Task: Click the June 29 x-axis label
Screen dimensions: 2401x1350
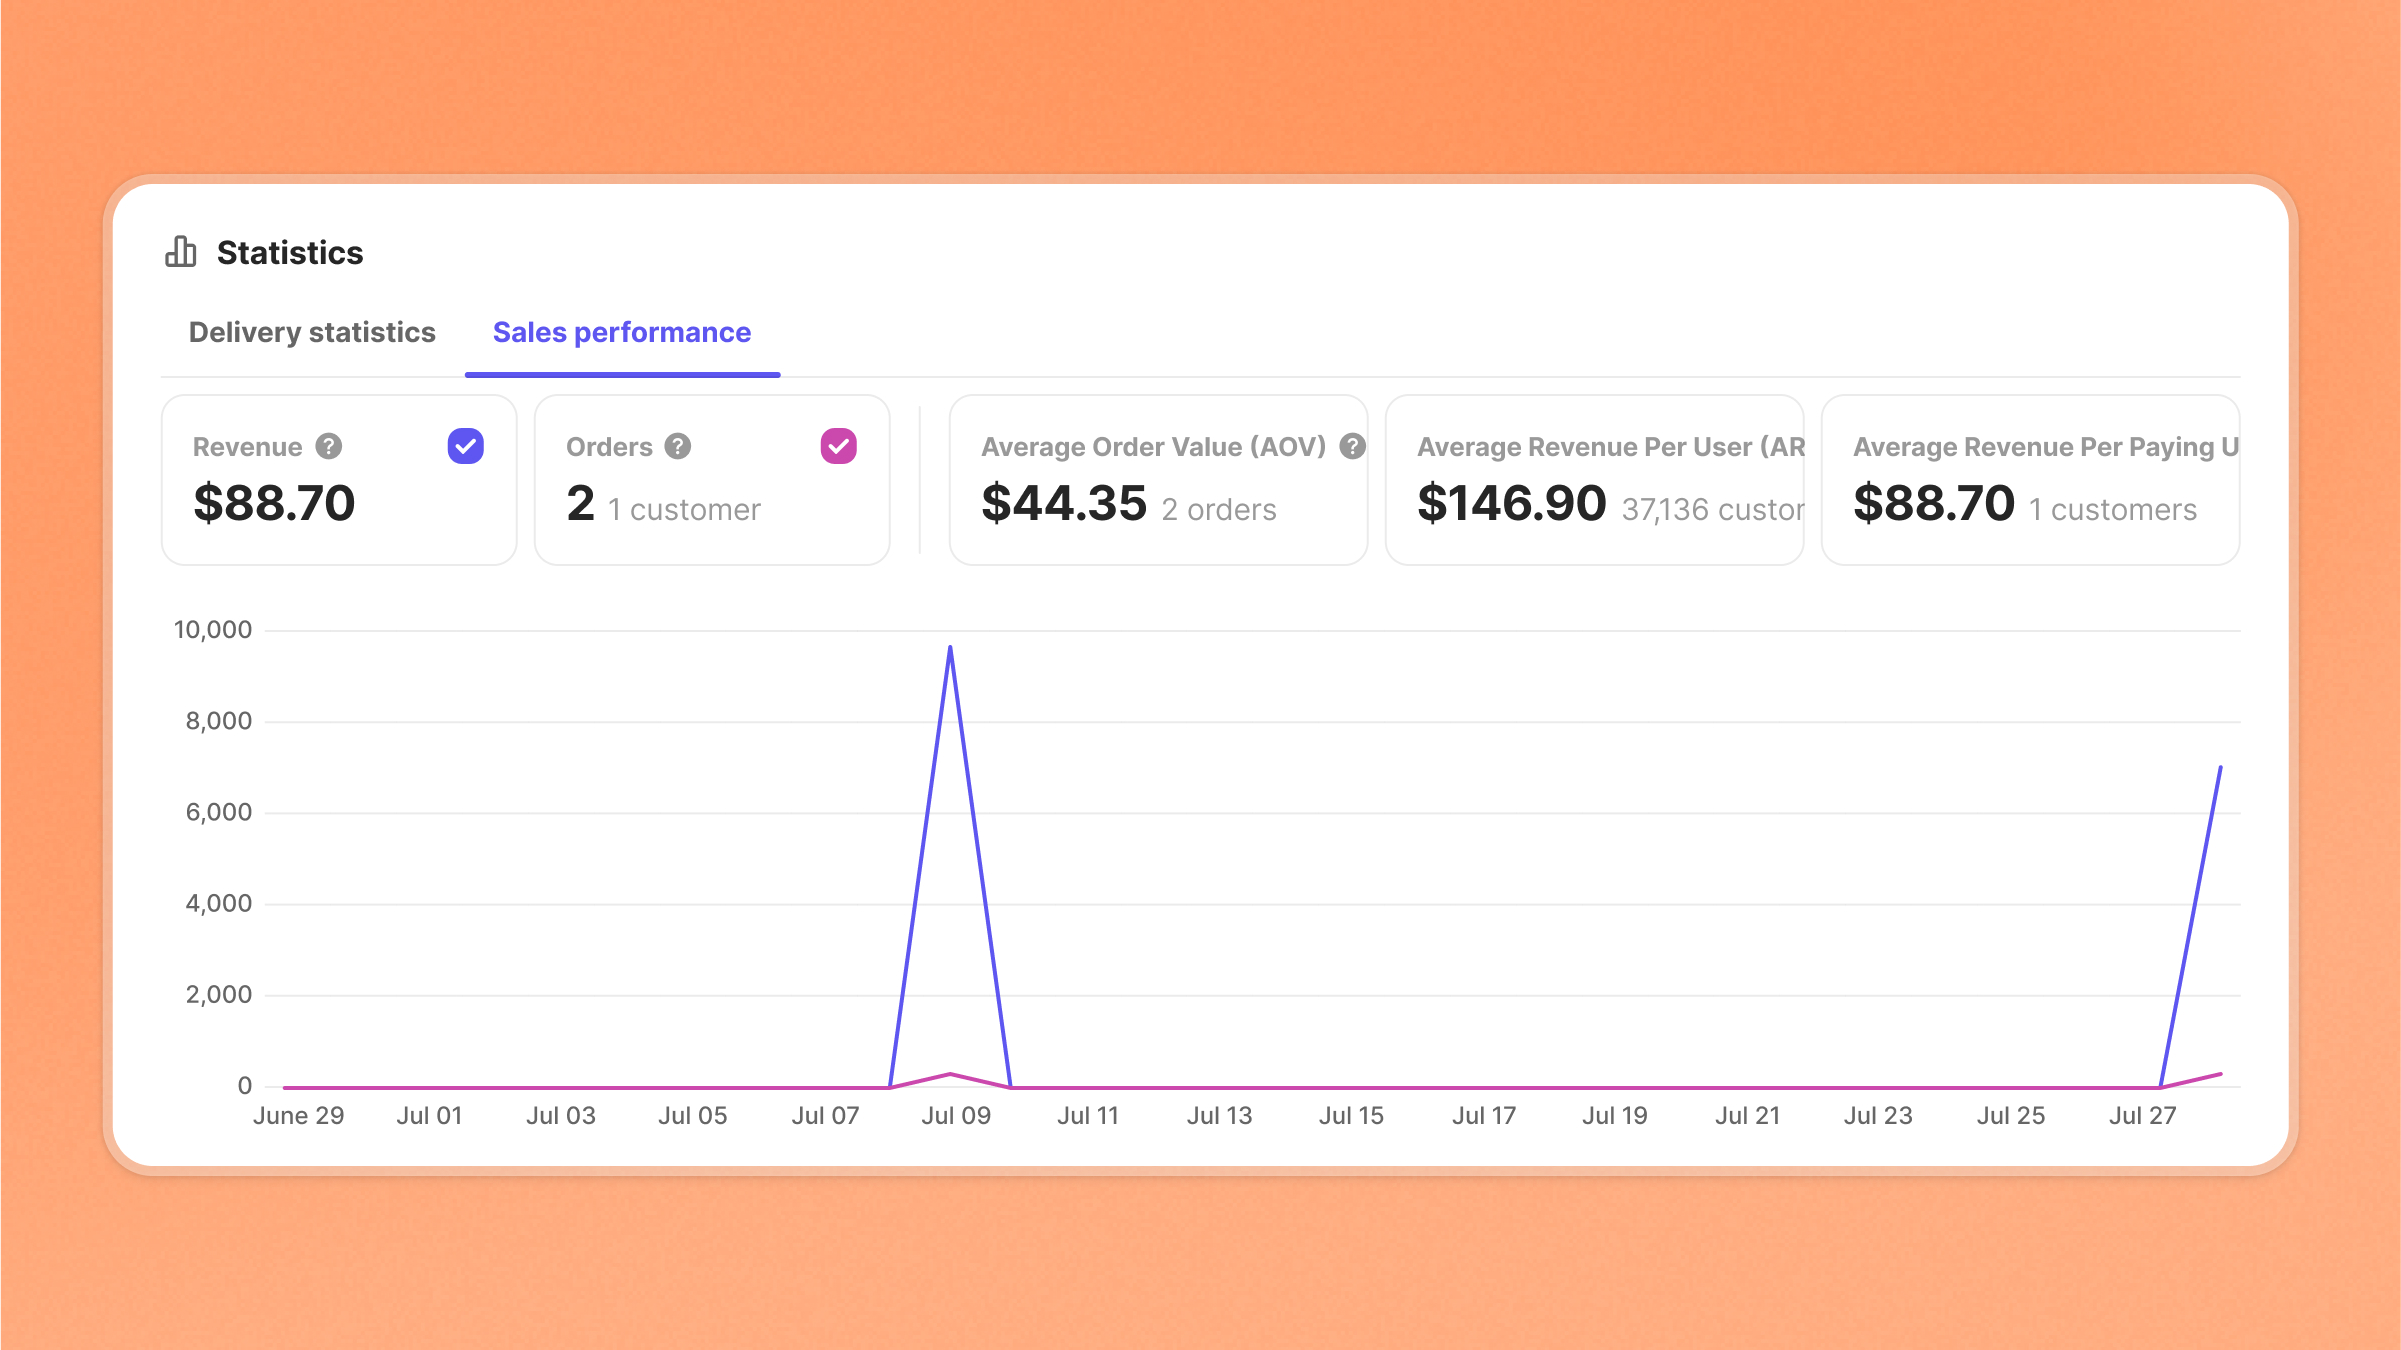Action: [x=298, y=1115]
